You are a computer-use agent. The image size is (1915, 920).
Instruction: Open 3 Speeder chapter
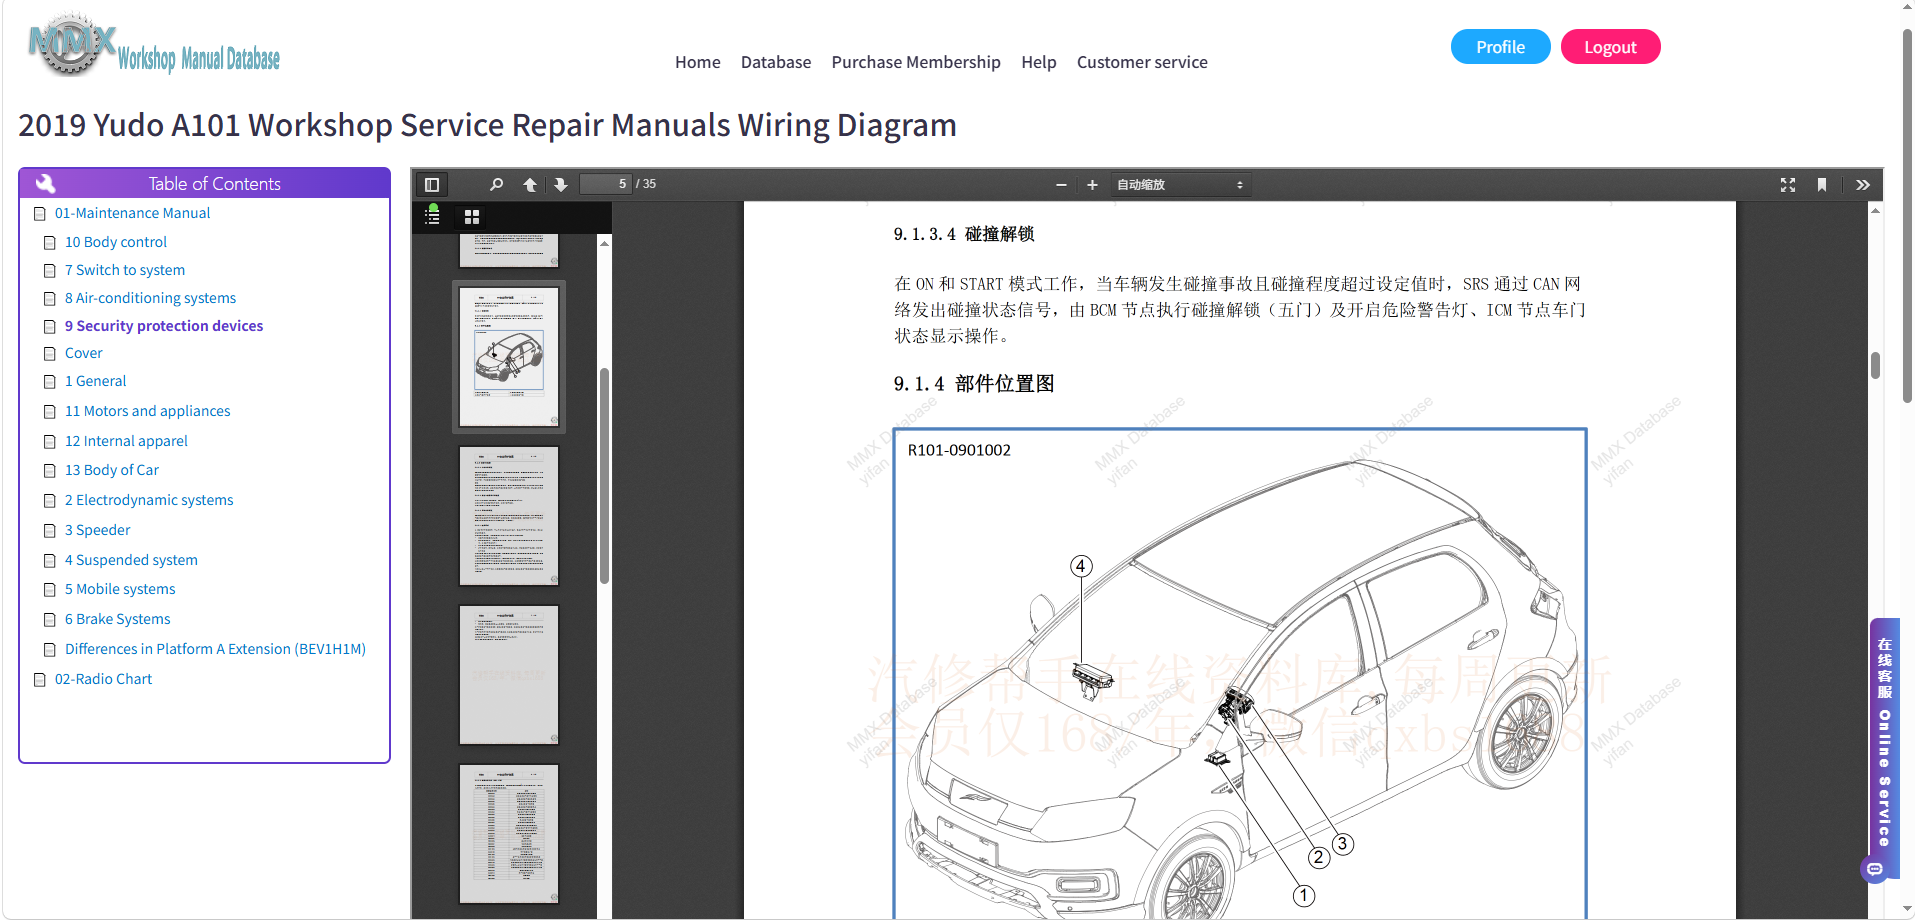coord(98,530)
